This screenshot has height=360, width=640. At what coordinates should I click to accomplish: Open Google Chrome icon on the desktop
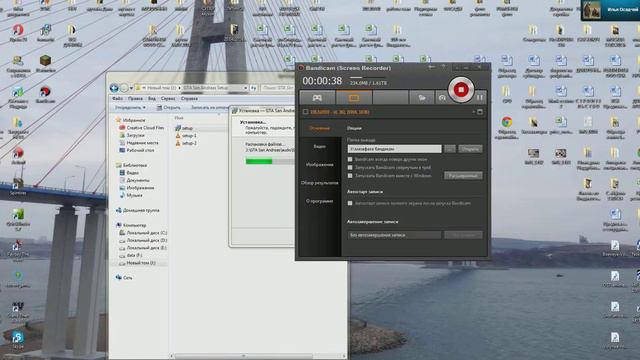(507, 122)
